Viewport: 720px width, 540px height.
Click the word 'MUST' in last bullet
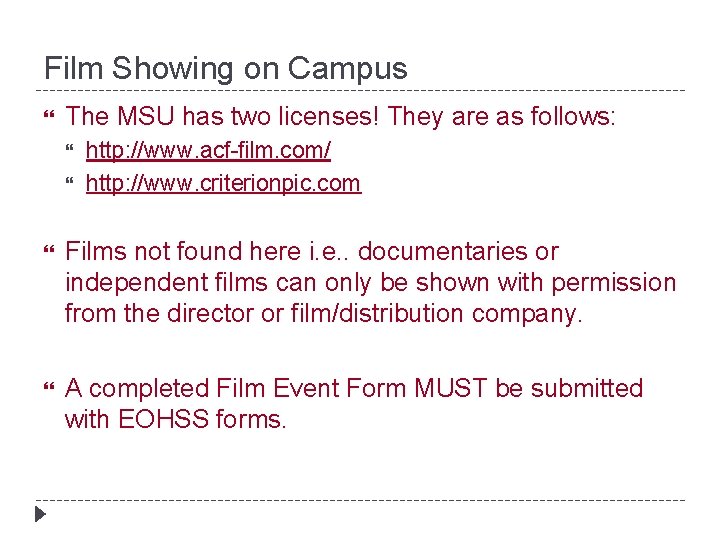pos(450,388)
